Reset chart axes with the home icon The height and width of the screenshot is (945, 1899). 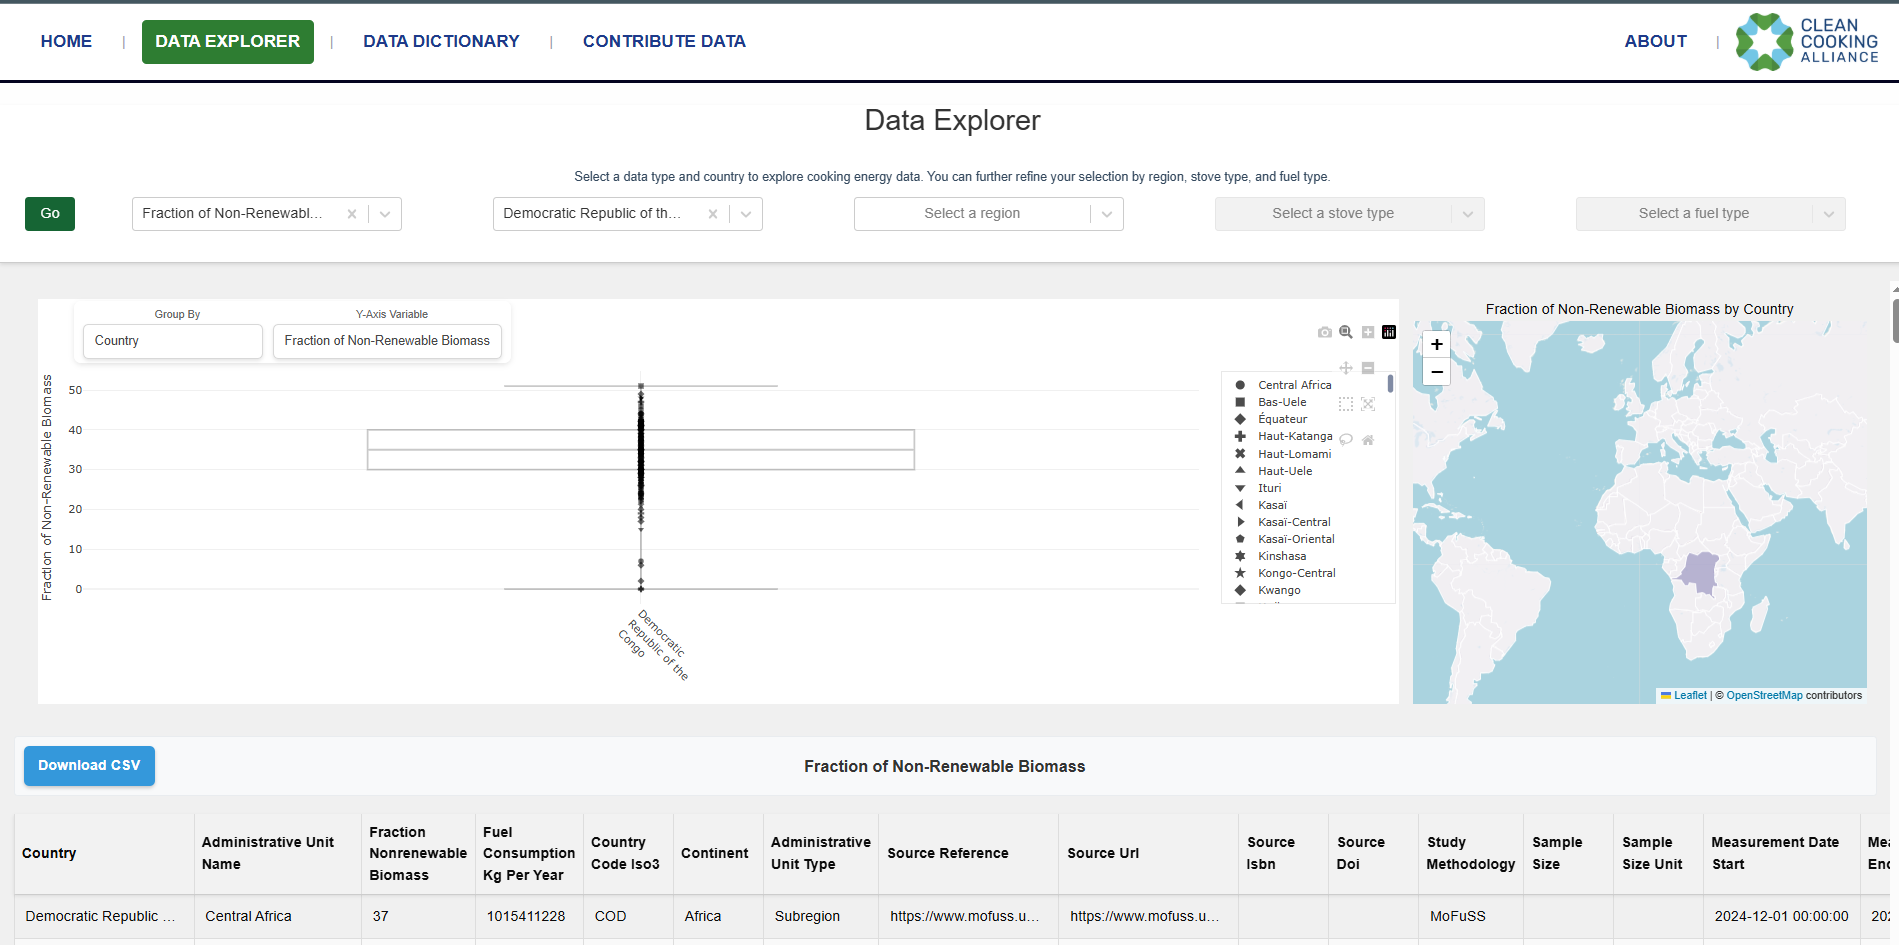1368,439
